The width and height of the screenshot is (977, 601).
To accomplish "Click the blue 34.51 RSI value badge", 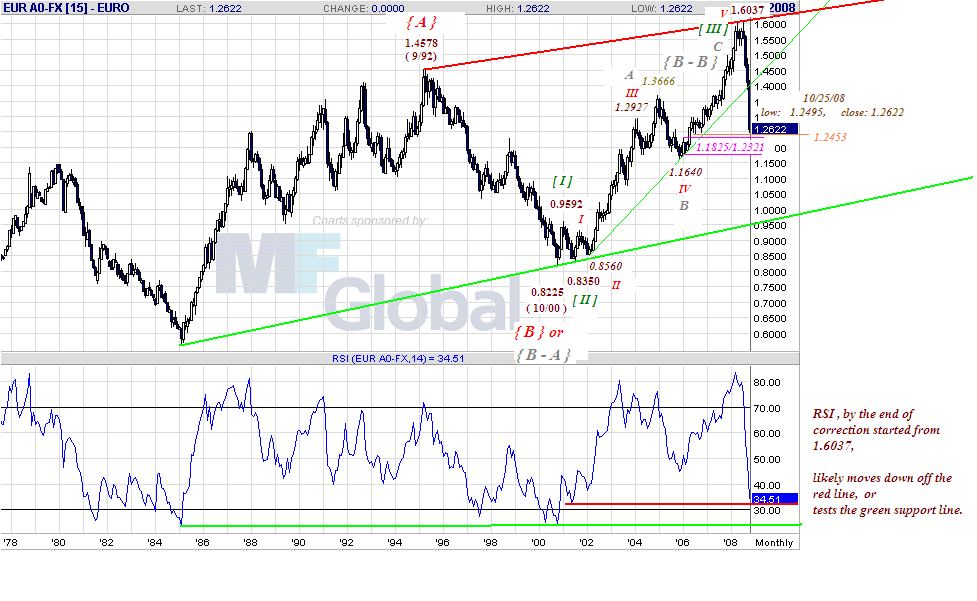I will pos(774,499).
